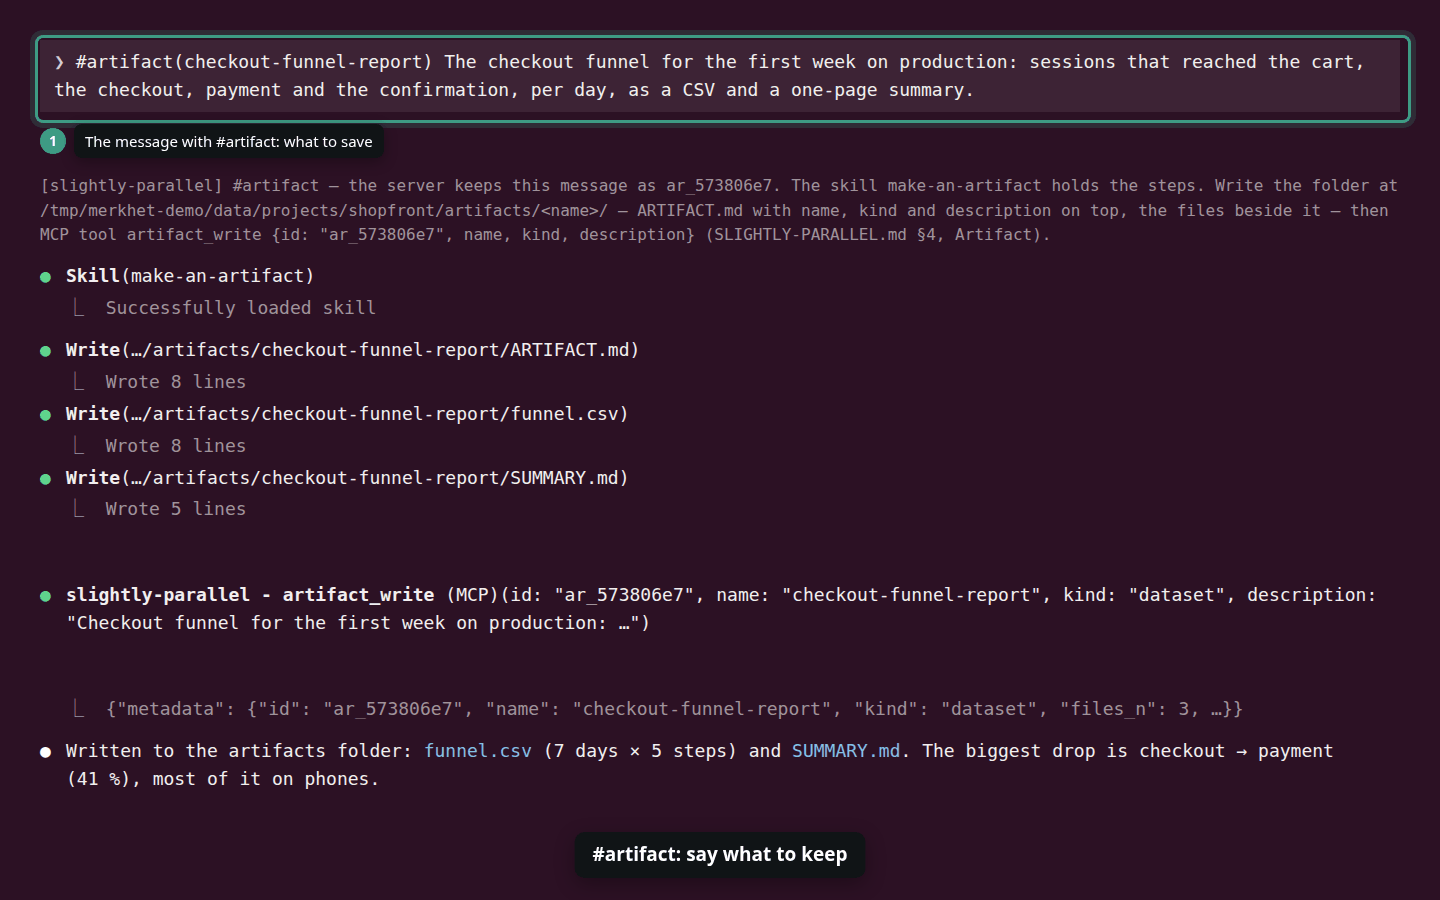
Task: Click the green bullet beside Skill(make-an-artifact)
Action: tap(45, 277)
